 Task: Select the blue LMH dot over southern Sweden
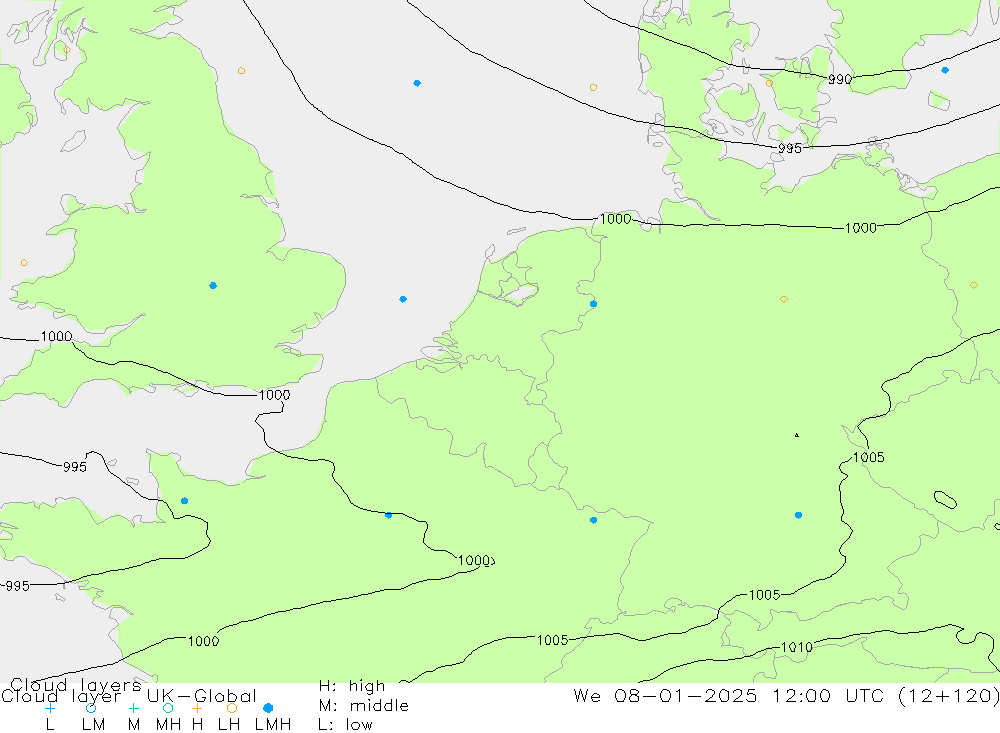[945, 70]
